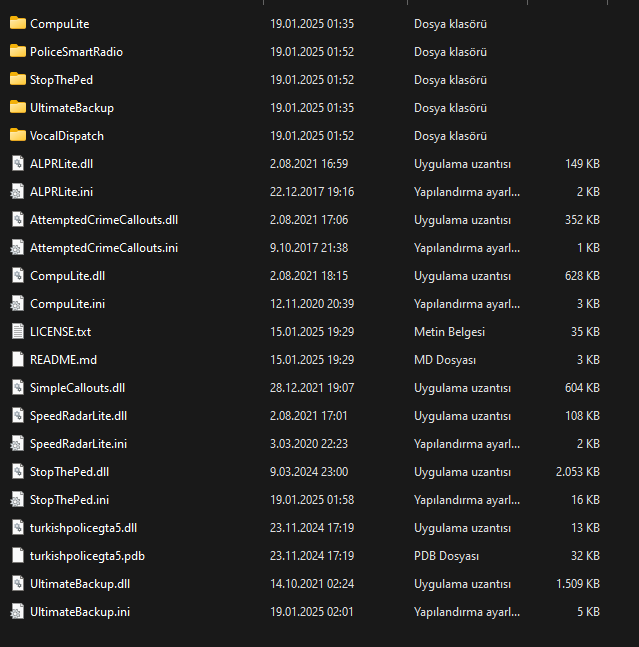
Task: Click the StopThePed.dll file icon
Action: (18, 472)
